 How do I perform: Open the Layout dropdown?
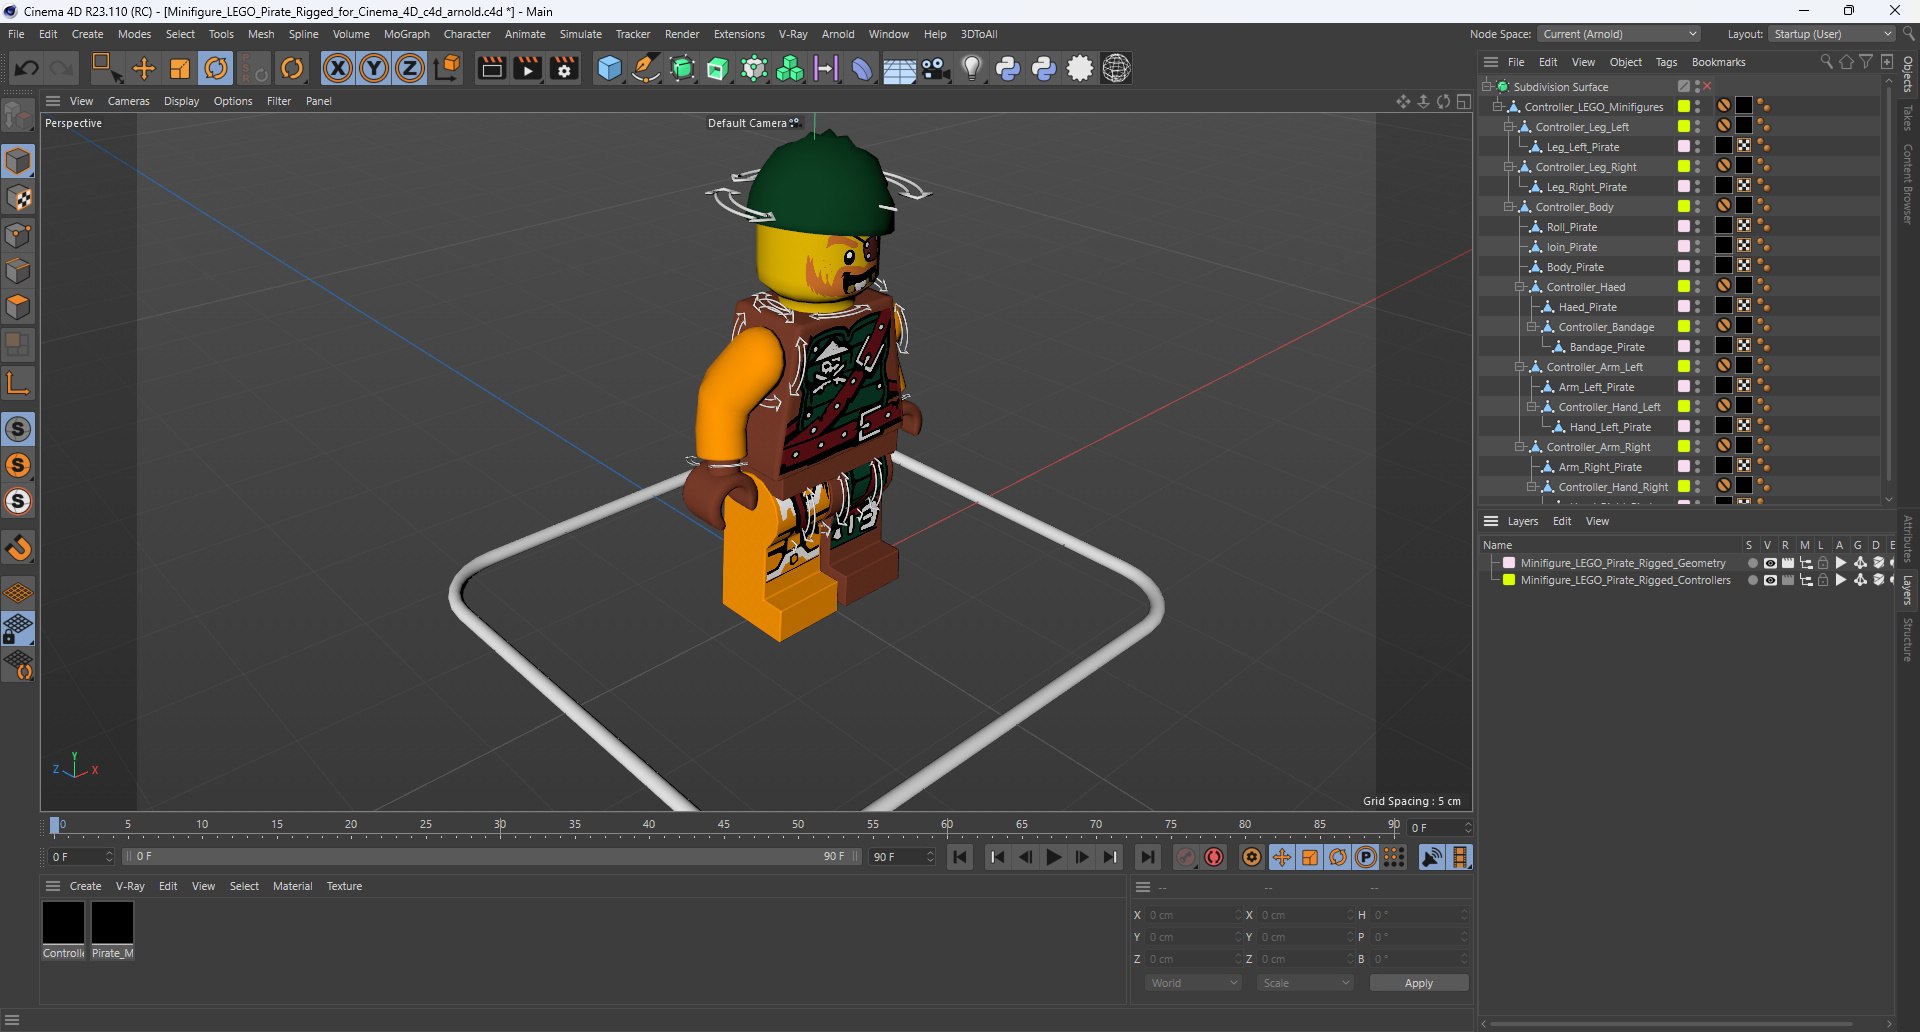click(1831, 34)
